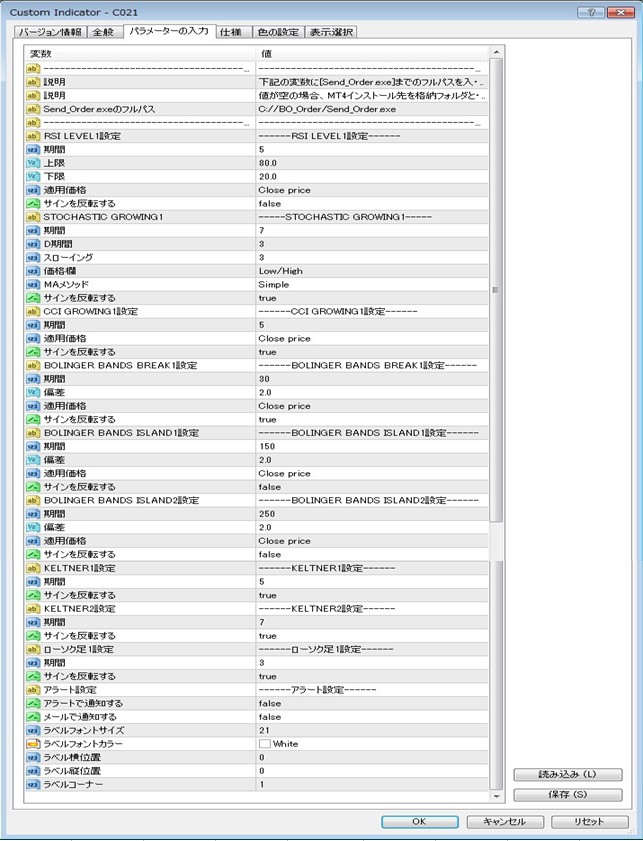Click the parameter list scrollbar up arrow
Viewport: 643px width, 841px height.
point(496,52)
